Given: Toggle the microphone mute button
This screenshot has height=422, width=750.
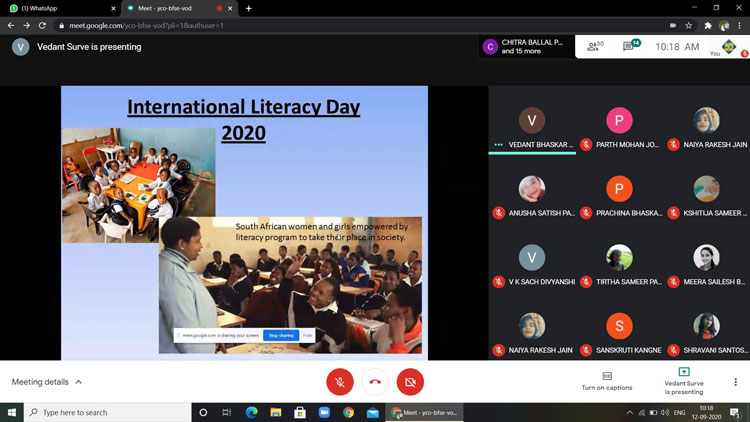Looking at the screenshot, I should point(339,381).
